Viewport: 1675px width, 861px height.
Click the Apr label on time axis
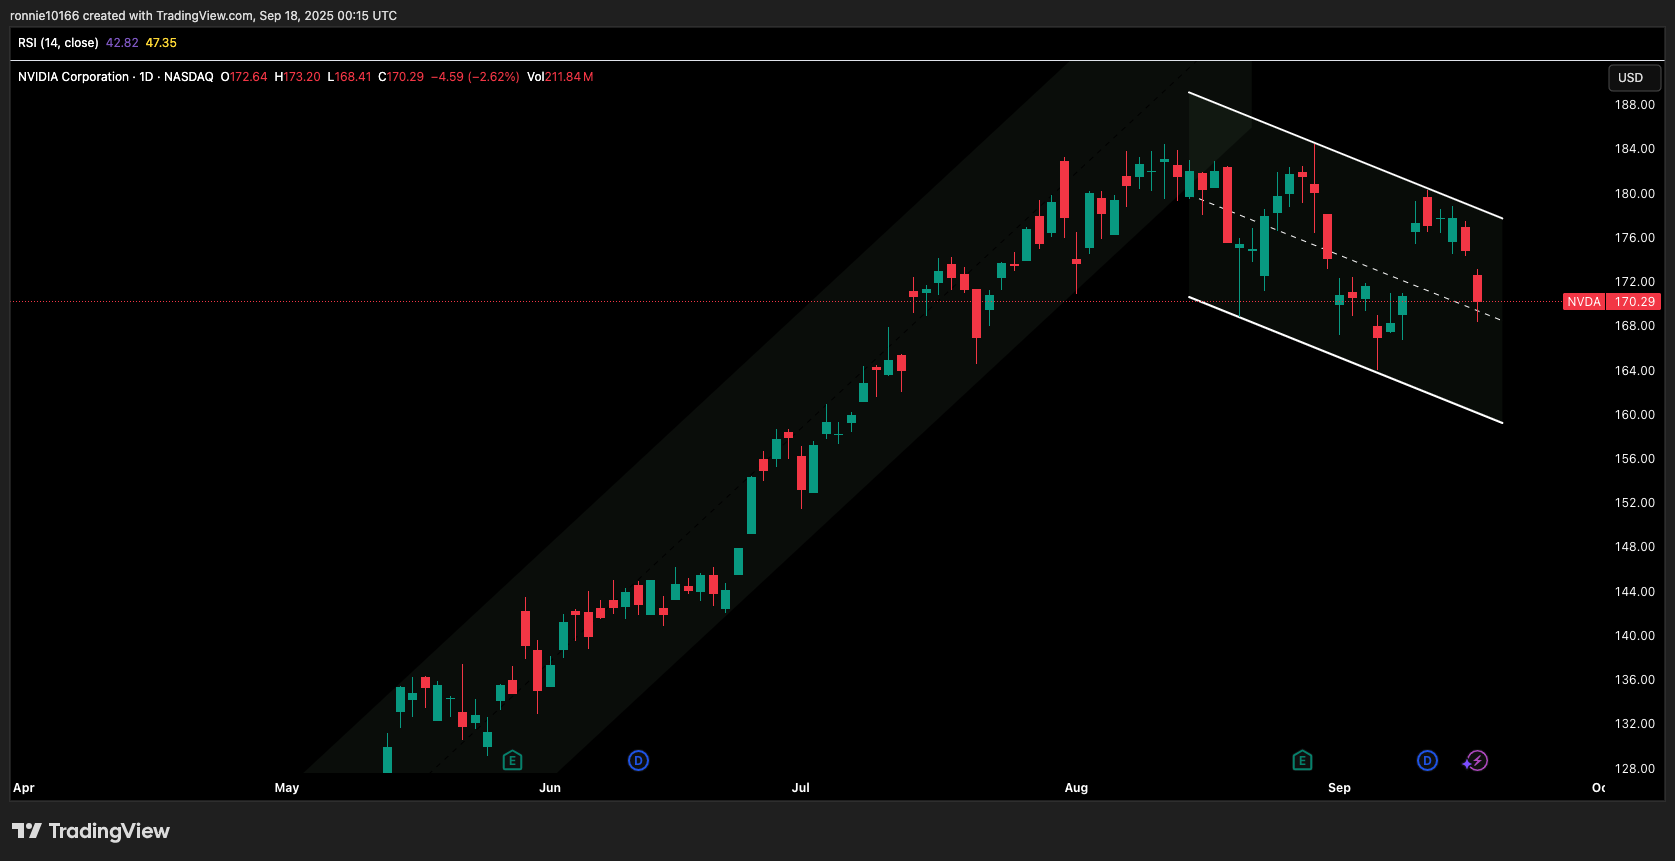[x=24, y=788]
